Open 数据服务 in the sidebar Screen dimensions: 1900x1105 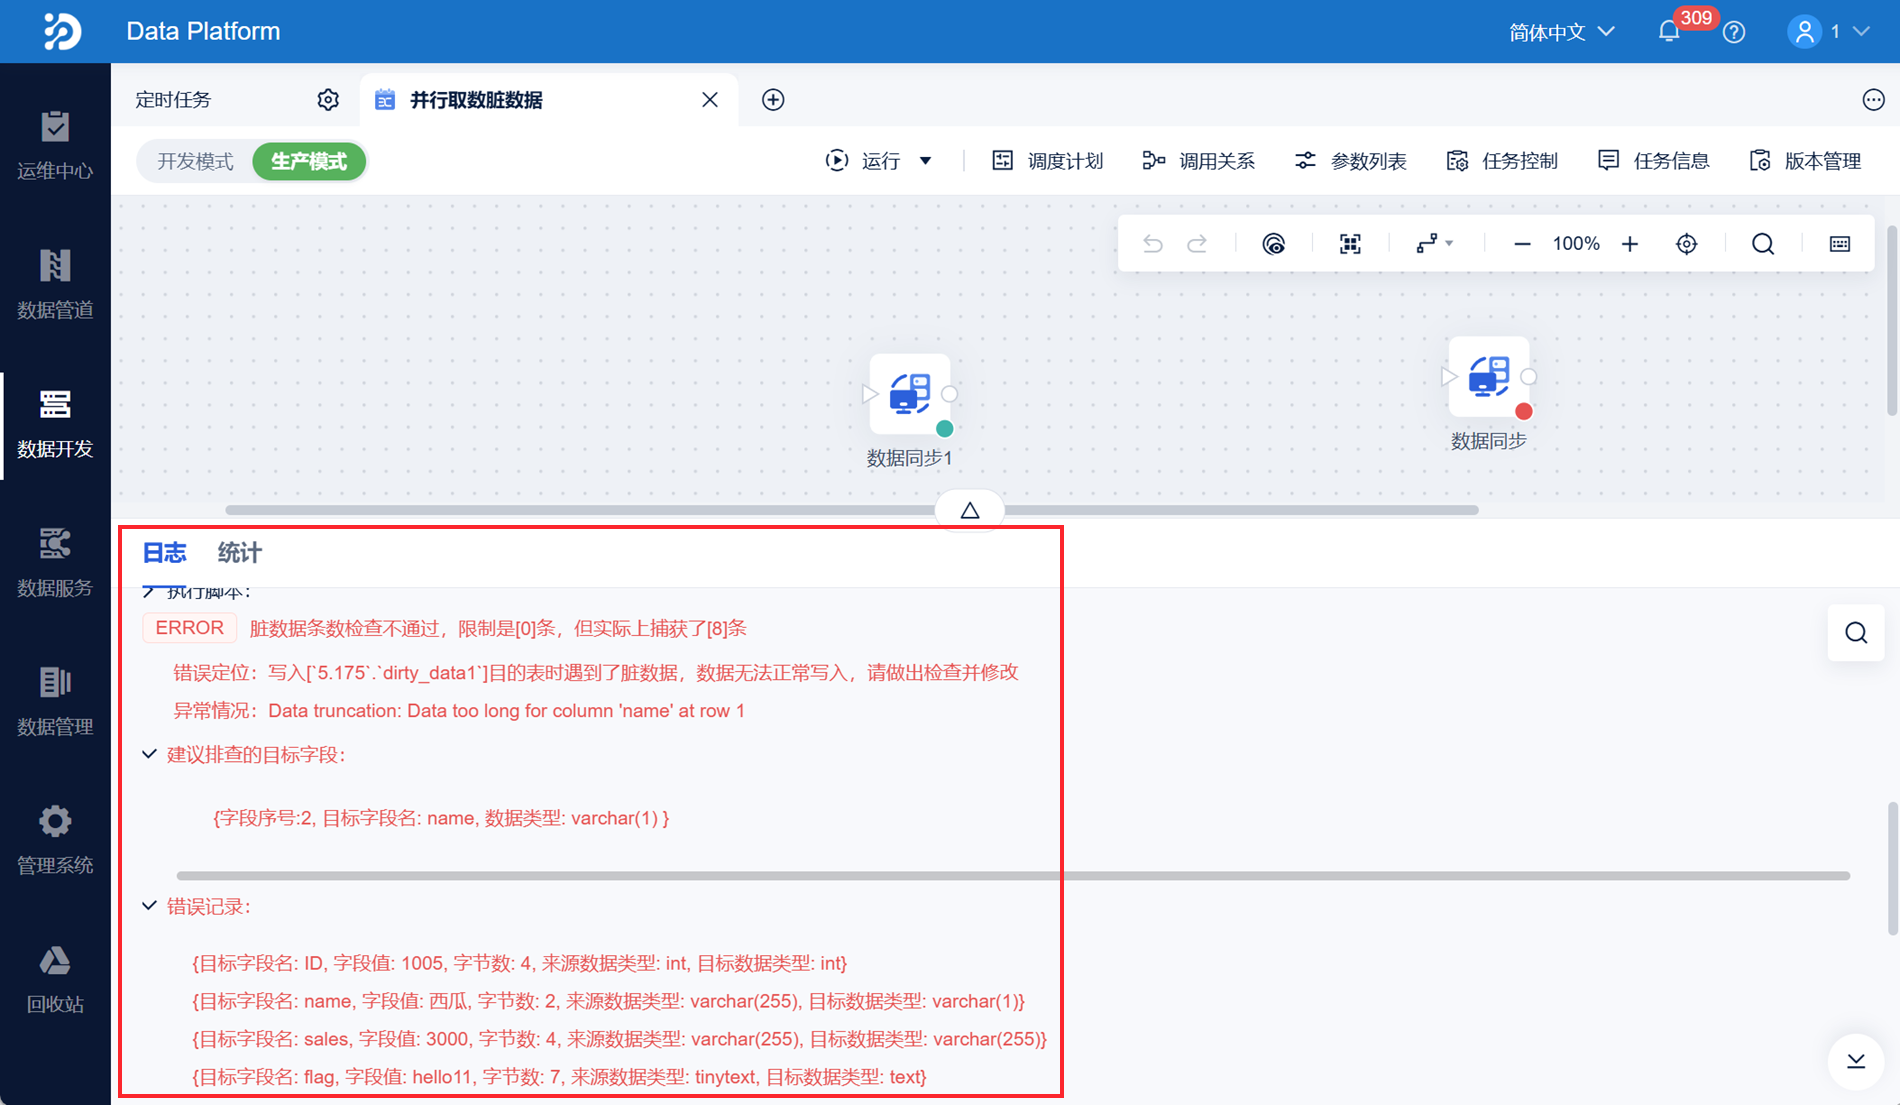pos(55,563)
